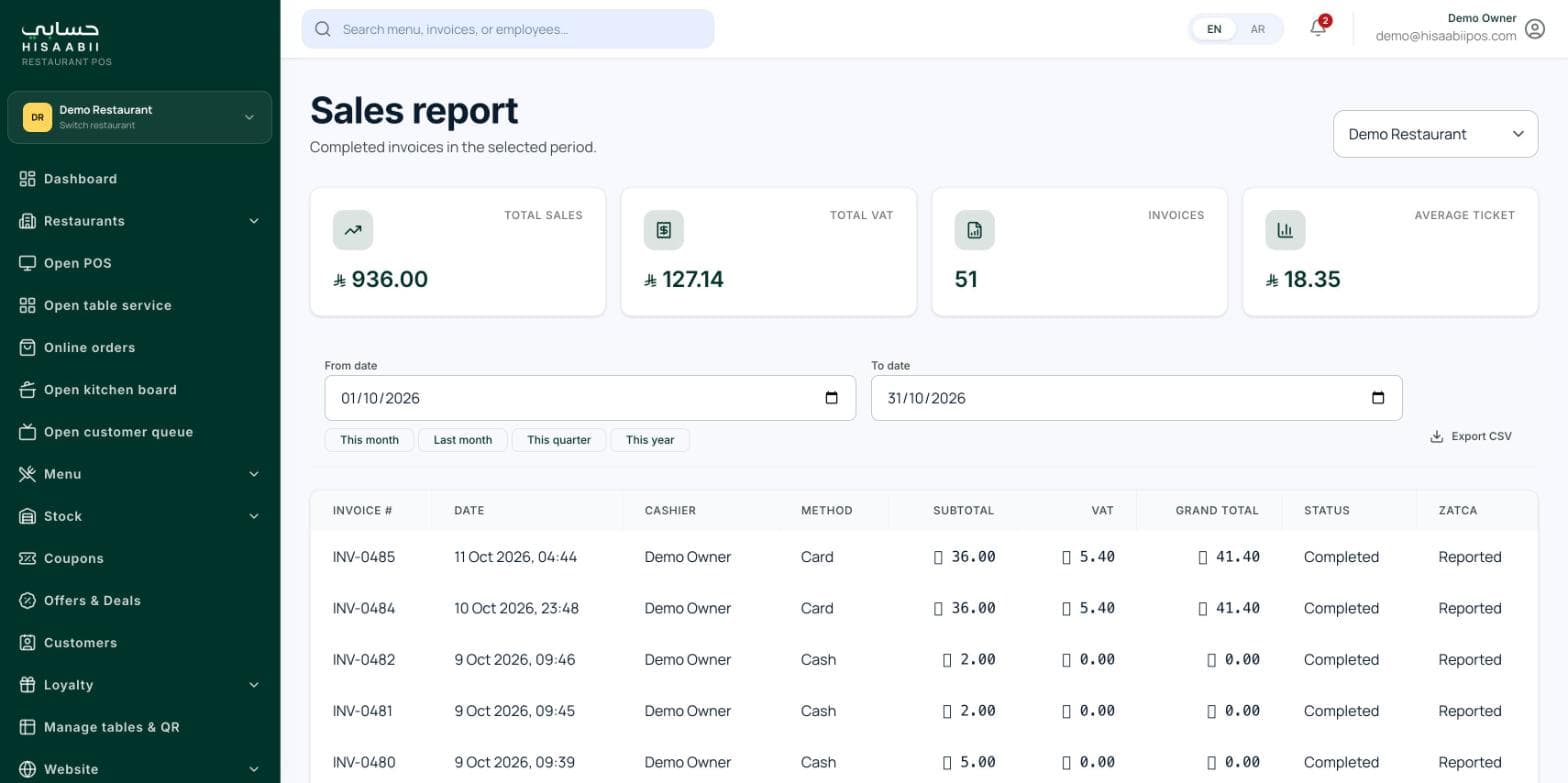Click the Open kitchen board pot icon

click(27, 390)
